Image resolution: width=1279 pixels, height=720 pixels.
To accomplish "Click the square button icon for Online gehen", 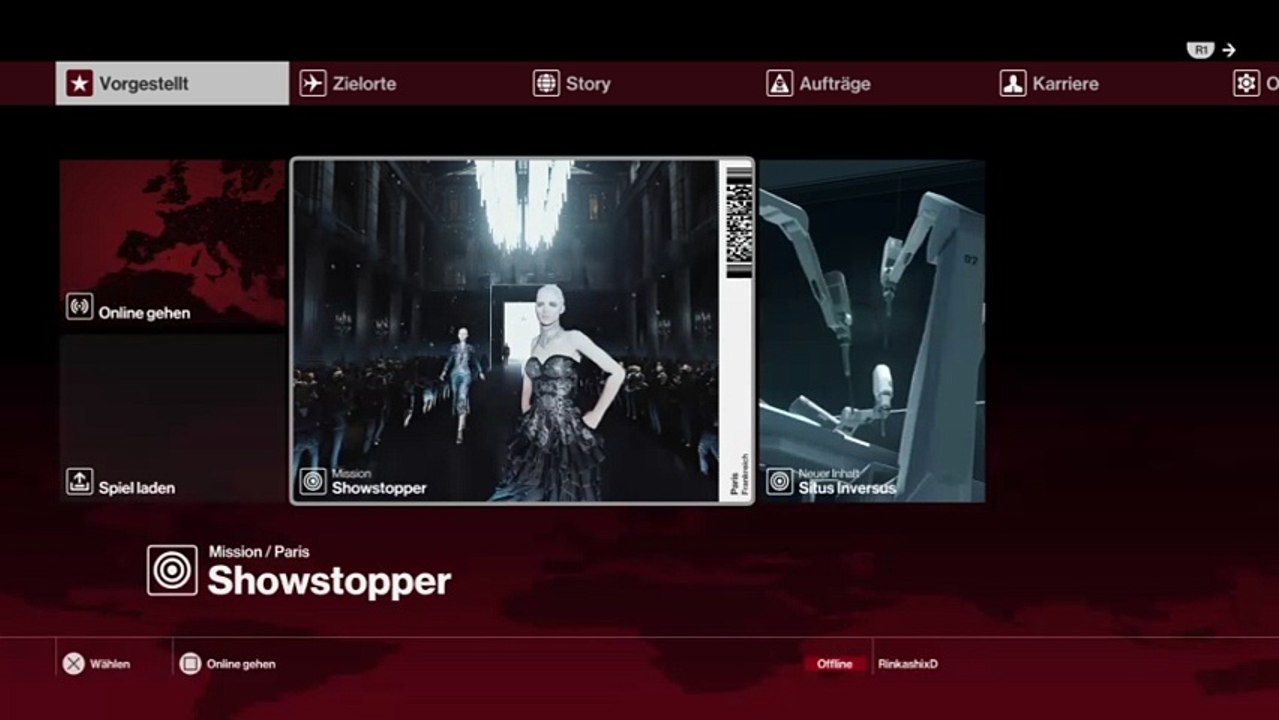I will 190,664.
